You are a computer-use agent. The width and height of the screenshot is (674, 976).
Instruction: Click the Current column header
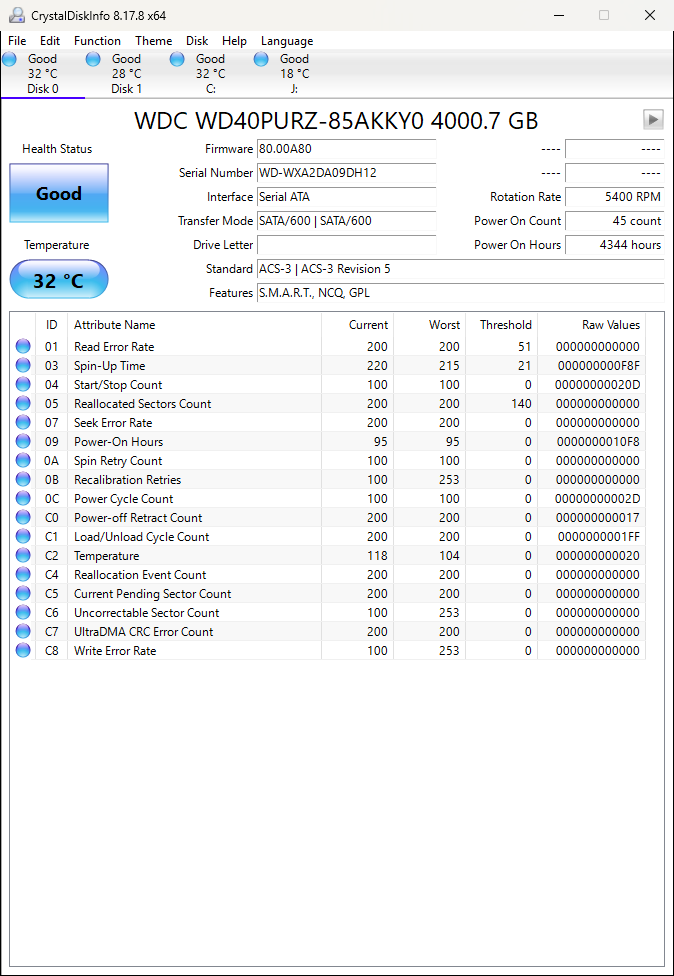(357, 325)
